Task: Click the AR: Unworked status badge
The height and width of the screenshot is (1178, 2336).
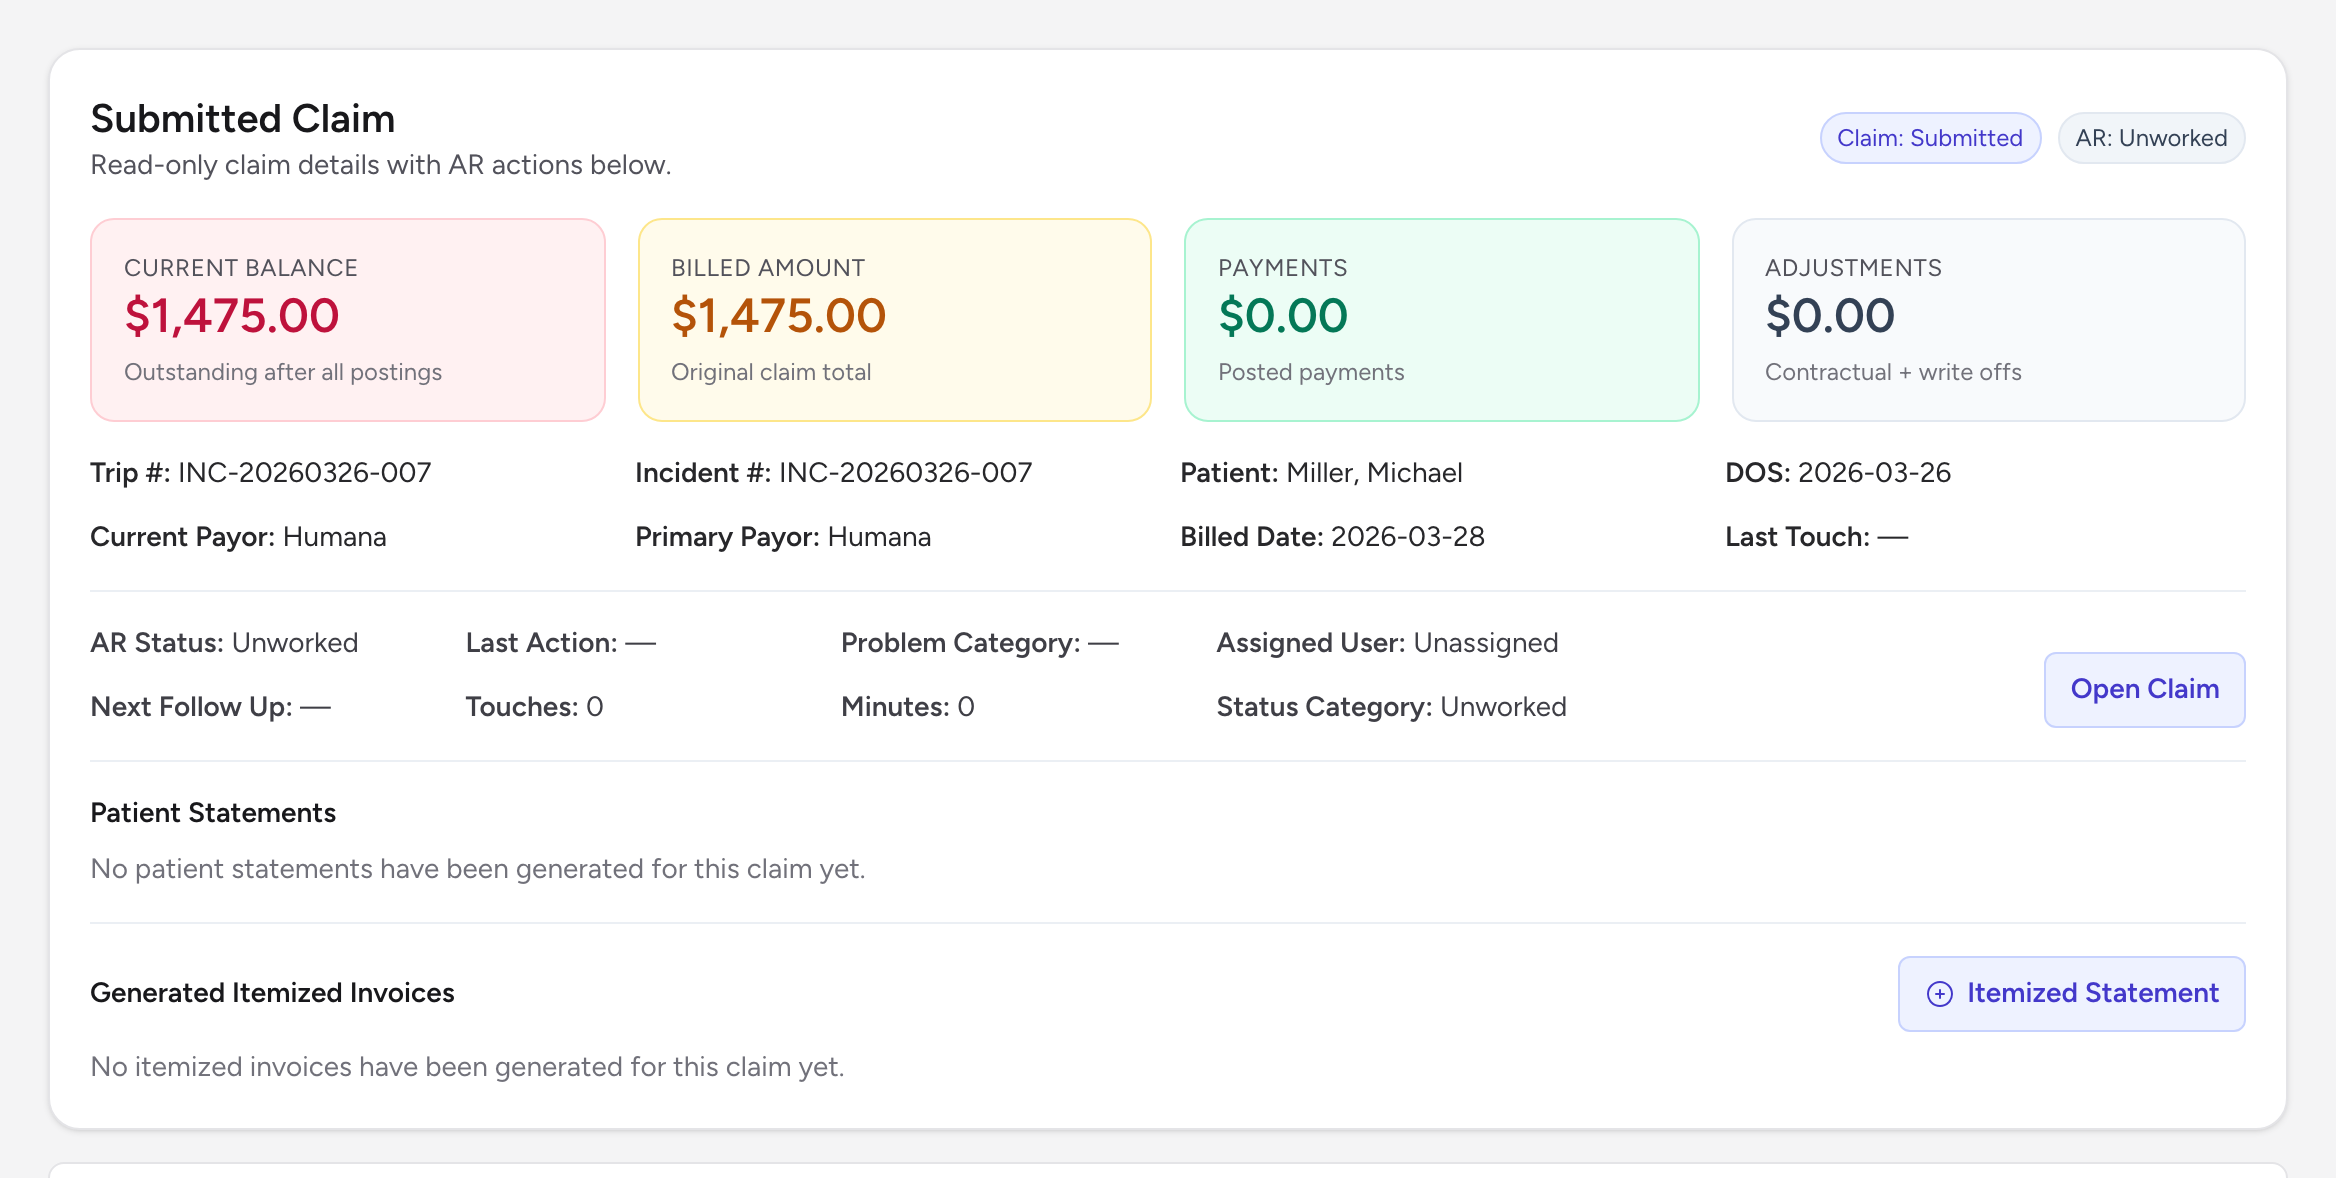Action: click(2151, 138)
